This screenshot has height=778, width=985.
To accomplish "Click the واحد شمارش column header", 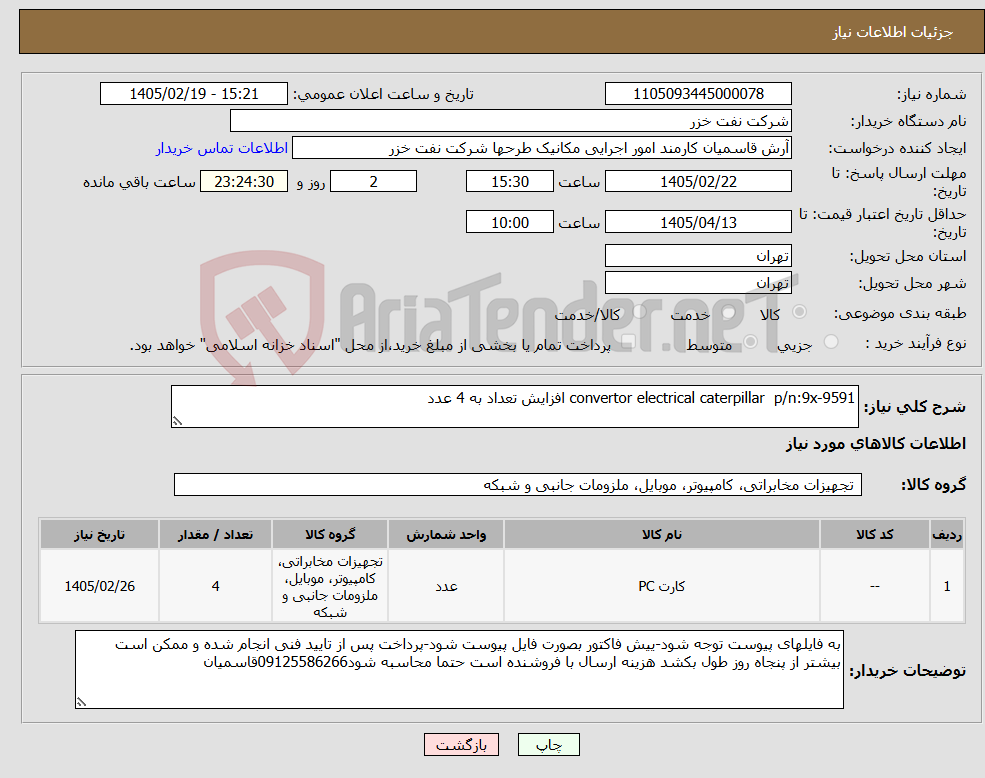I will click(x=446, y=534).
